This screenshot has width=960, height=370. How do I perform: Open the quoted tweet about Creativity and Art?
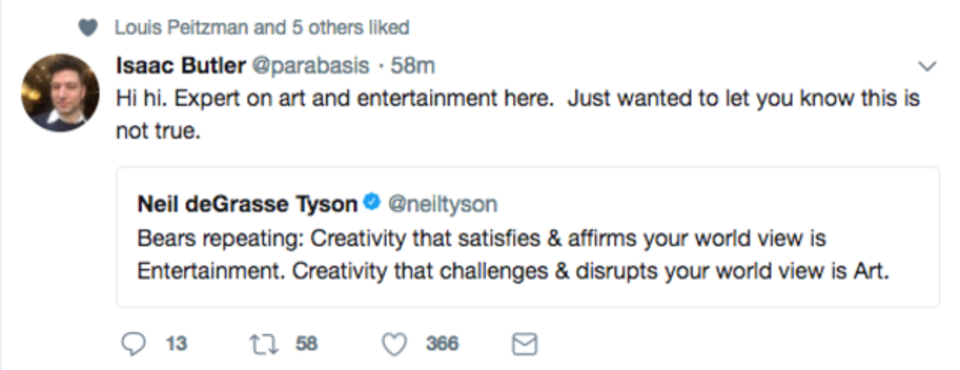pos(528,237)
